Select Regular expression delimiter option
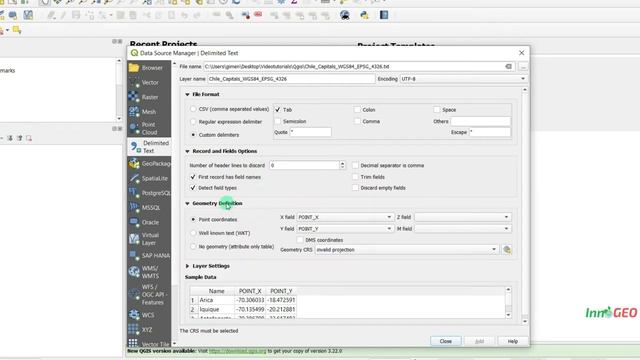The image size is (640, 360). 193,122
